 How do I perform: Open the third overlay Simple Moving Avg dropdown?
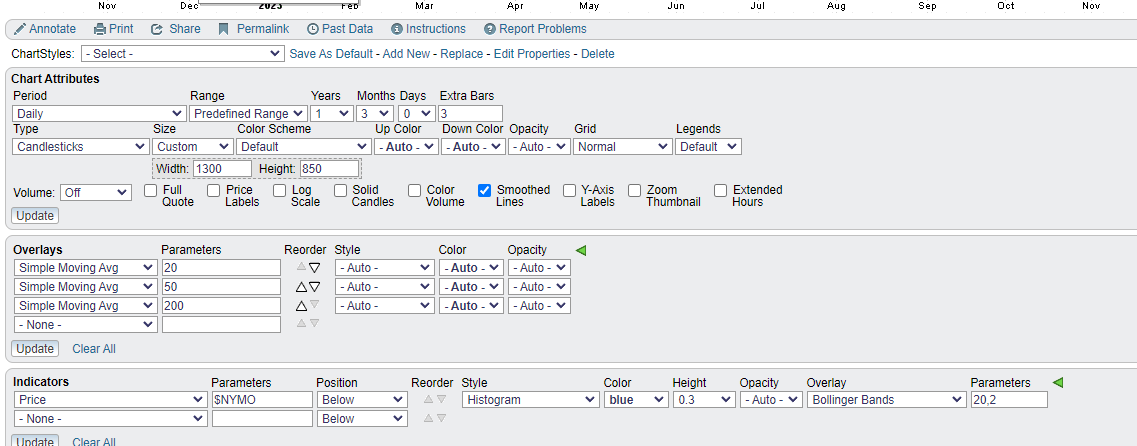click(86, 305)
